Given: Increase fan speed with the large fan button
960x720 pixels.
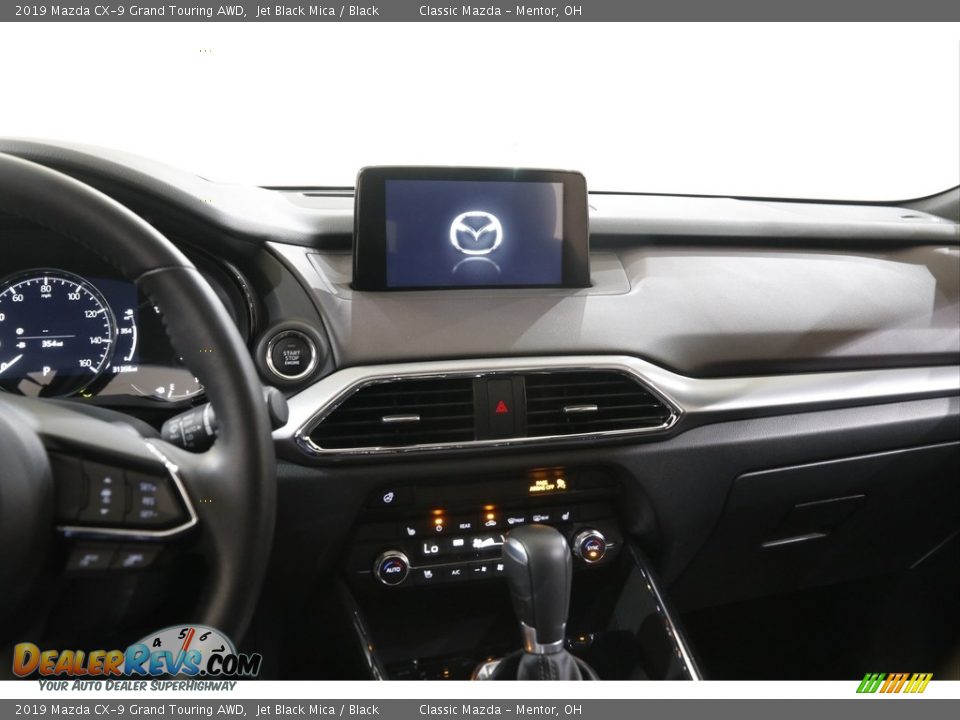Looking at the screenshot, I should pos(500,567).
